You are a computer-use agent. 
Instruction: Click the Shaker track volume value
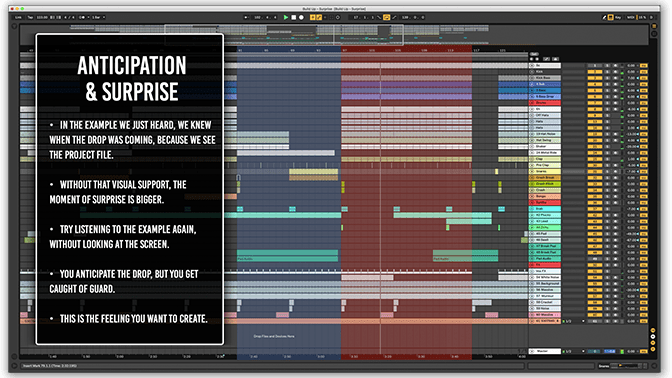pos(631,147)
